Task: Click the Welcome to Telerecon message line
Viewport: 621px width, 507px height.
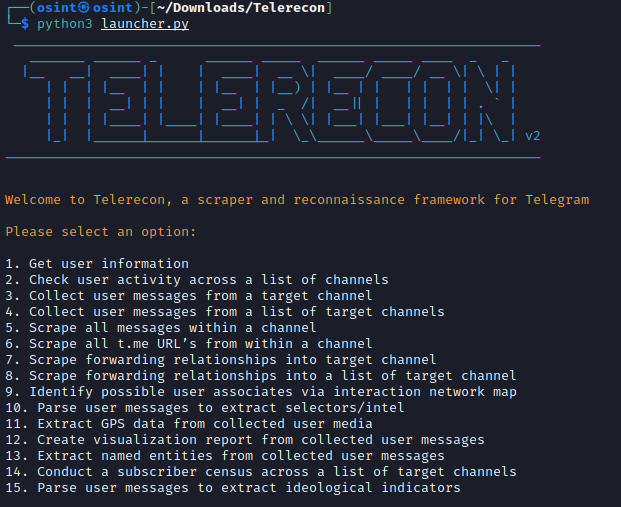Action: tap(296, 199)
